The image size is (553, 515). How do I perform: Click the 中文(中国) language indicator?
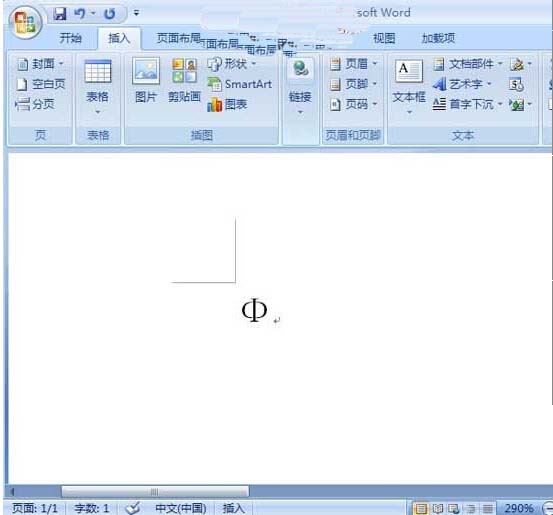point(181,508)
